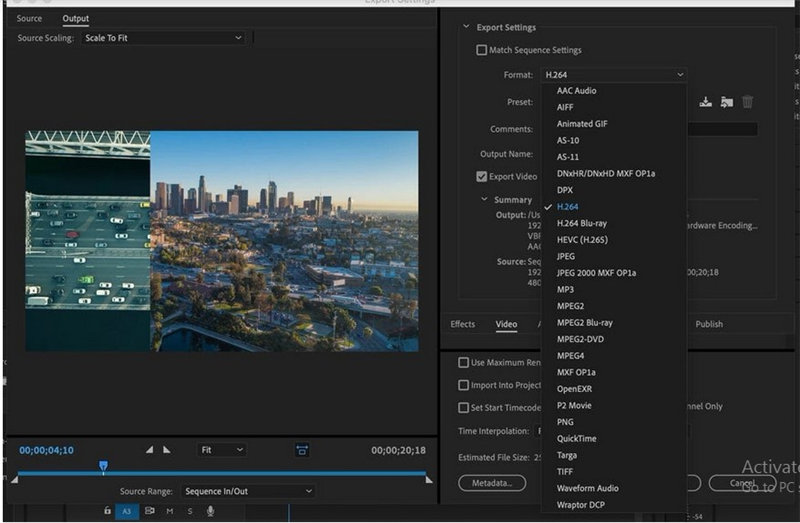The image size is (800, 523).
Task: Toggle the track lock icon
Action: pyautogui.click(x=108, y=511)
